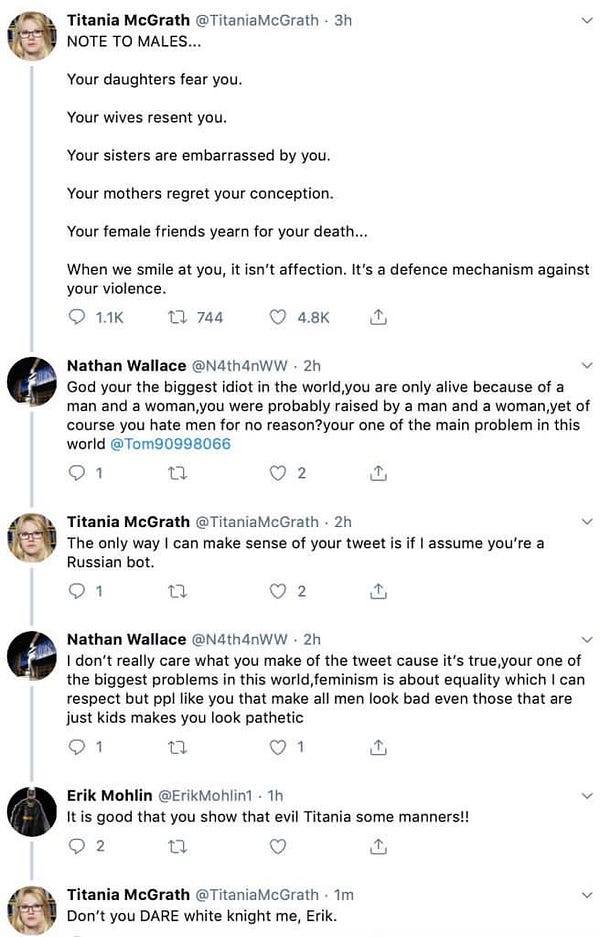
Task: View Nathan Wallace's profile picture on first reply
Action: [x=31, y=381]
